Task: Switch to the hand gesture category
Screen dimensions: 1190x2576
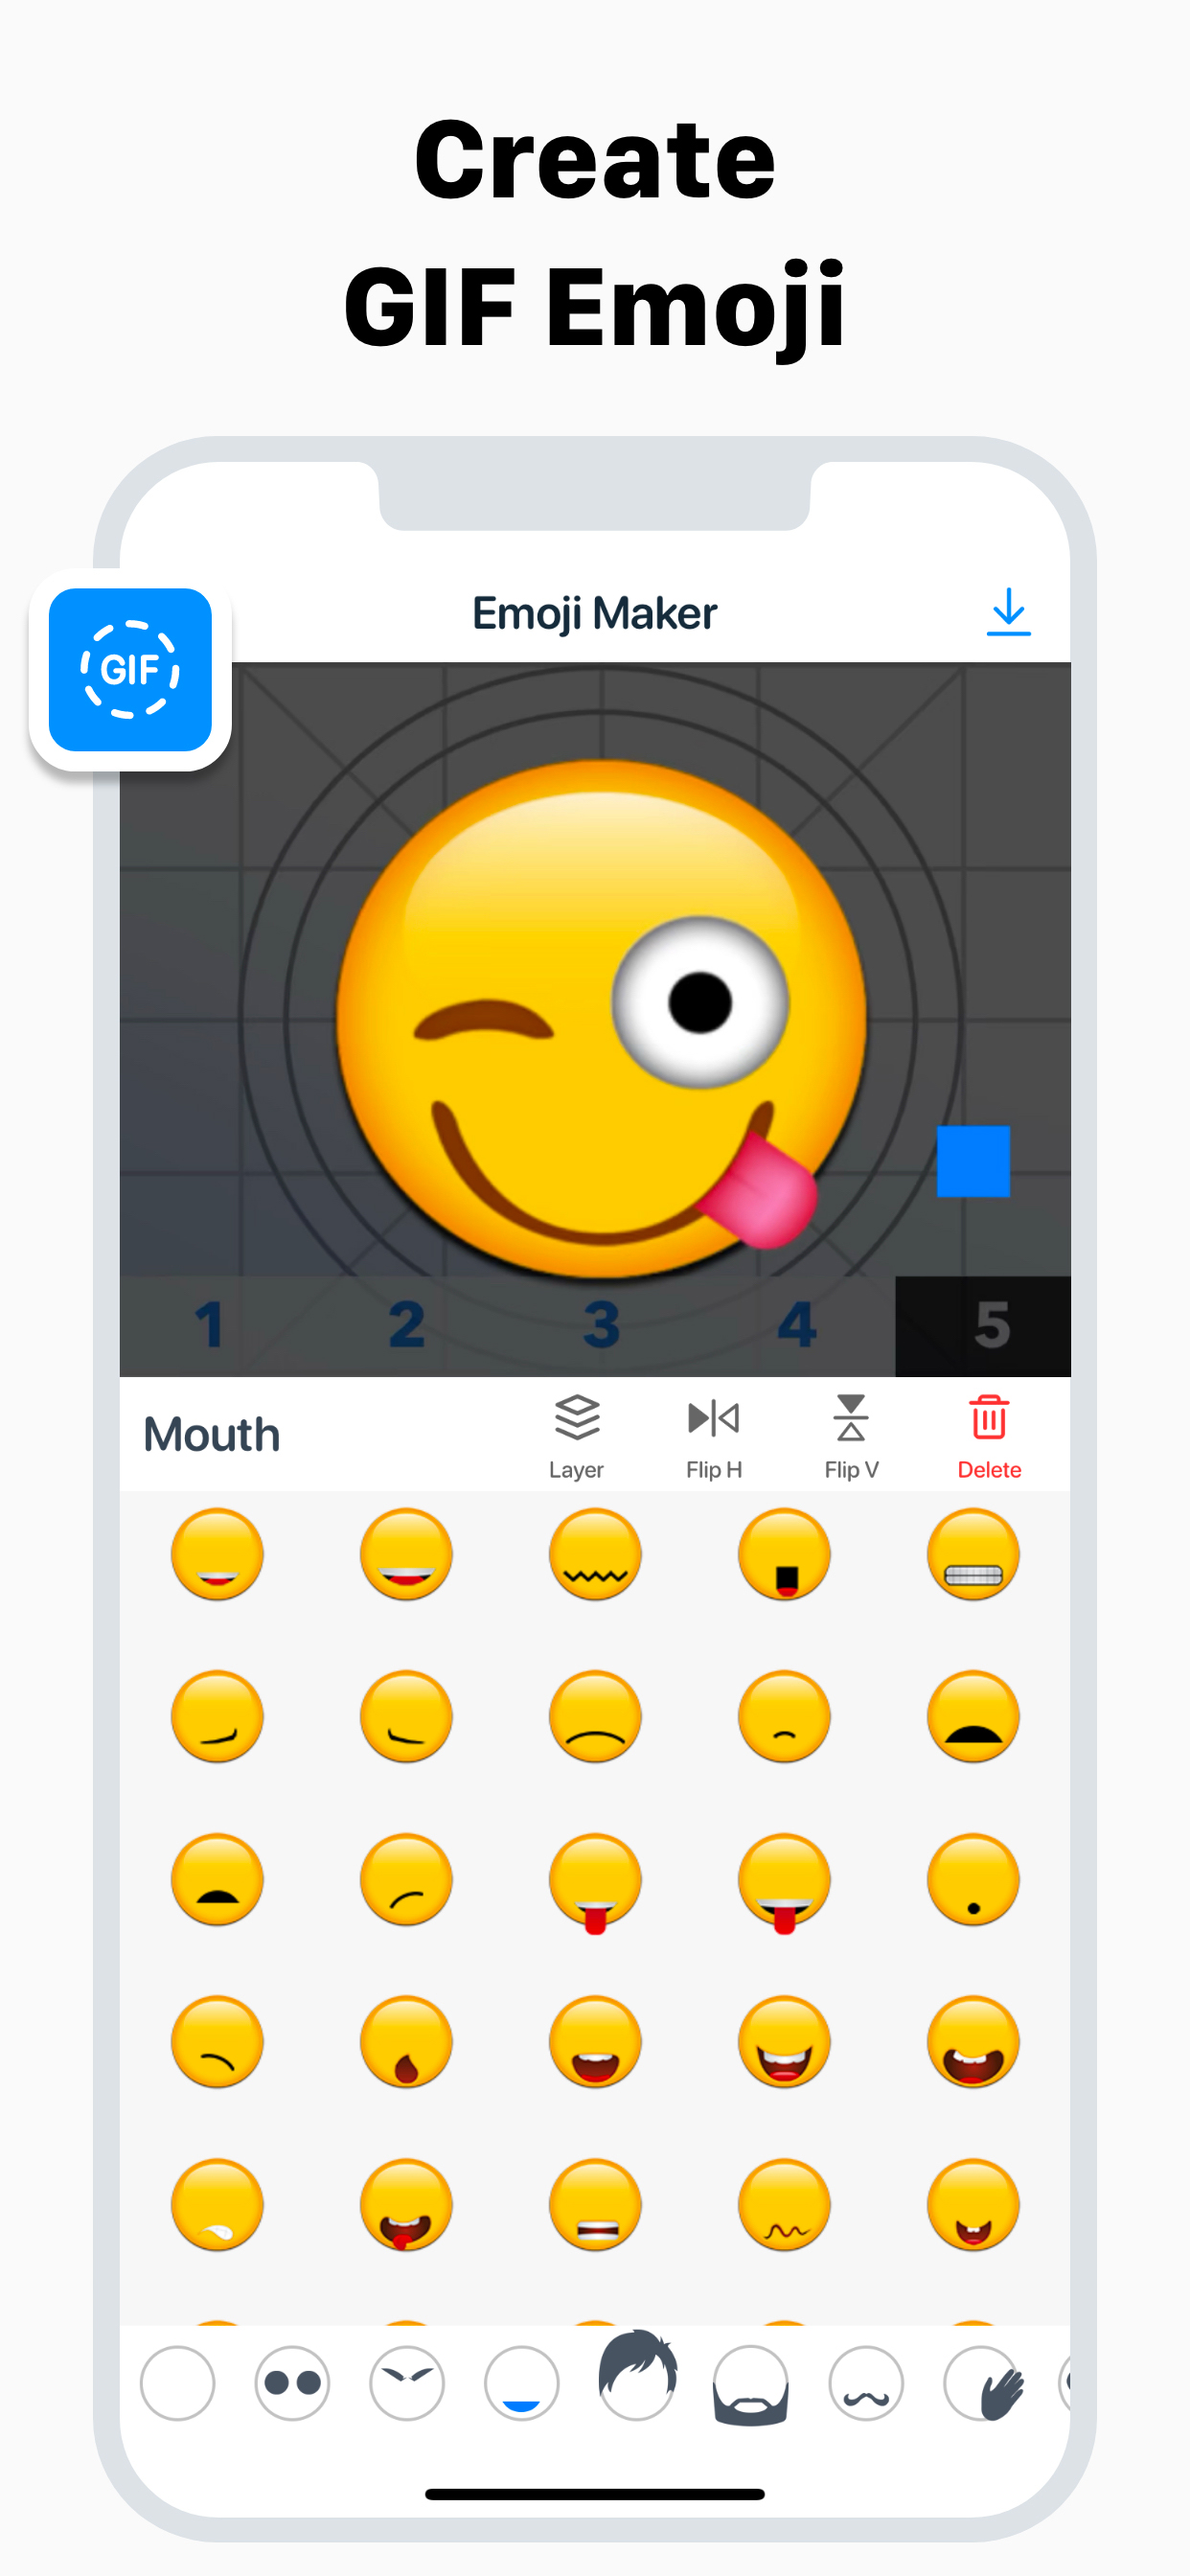Action: point(984,2383)
